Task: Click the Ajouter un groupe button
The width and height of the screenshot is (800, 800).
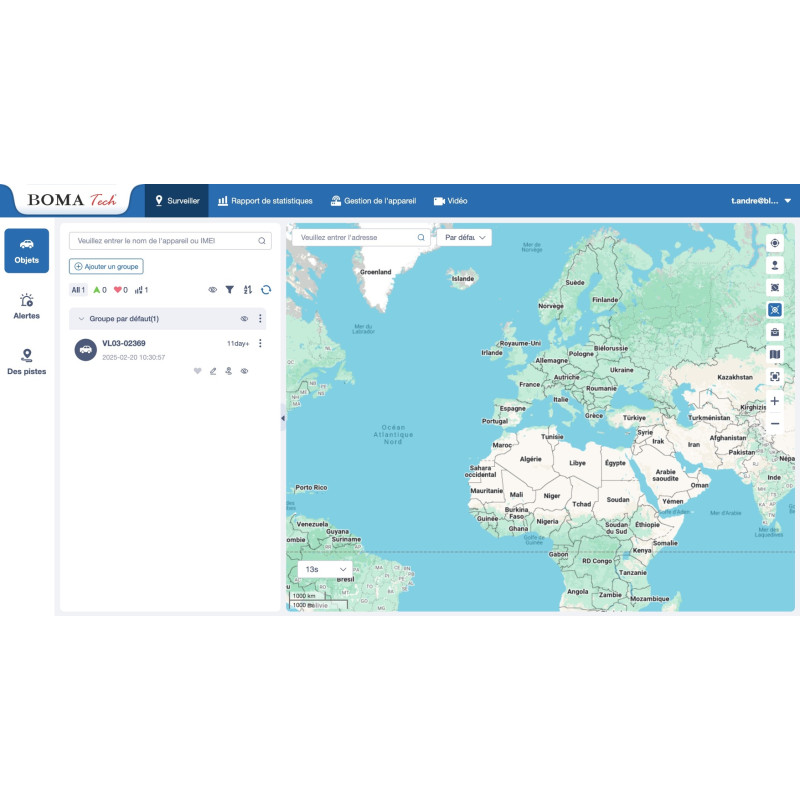Action: point(106,266)
